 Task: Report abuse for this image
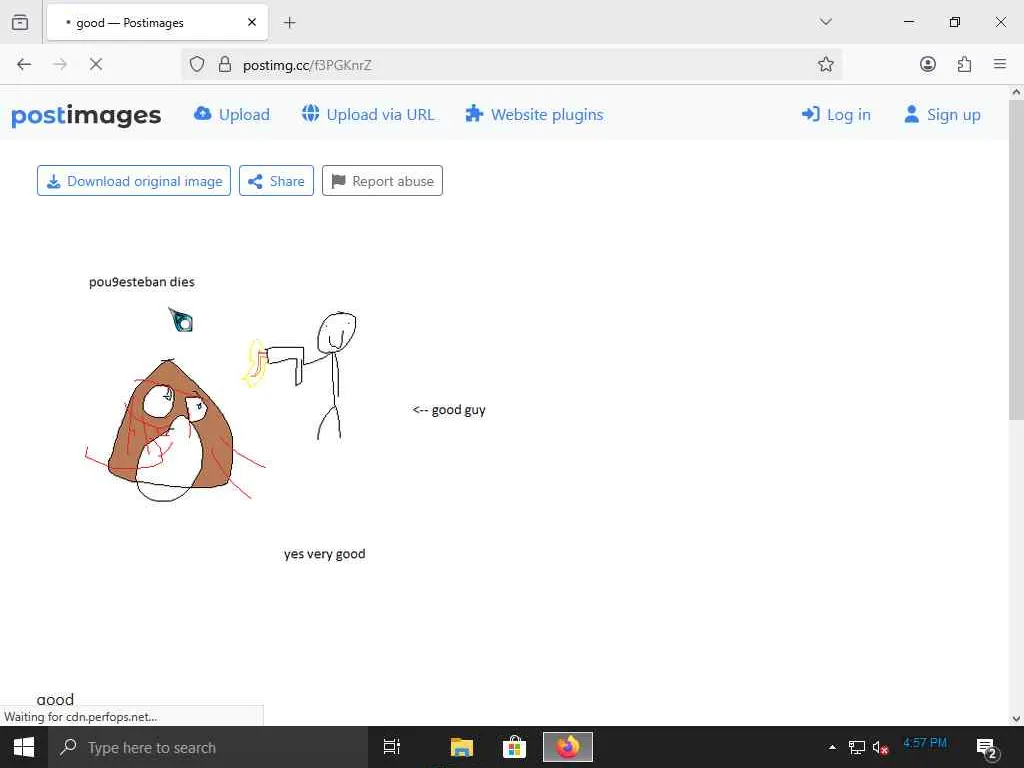click(382, 181)
